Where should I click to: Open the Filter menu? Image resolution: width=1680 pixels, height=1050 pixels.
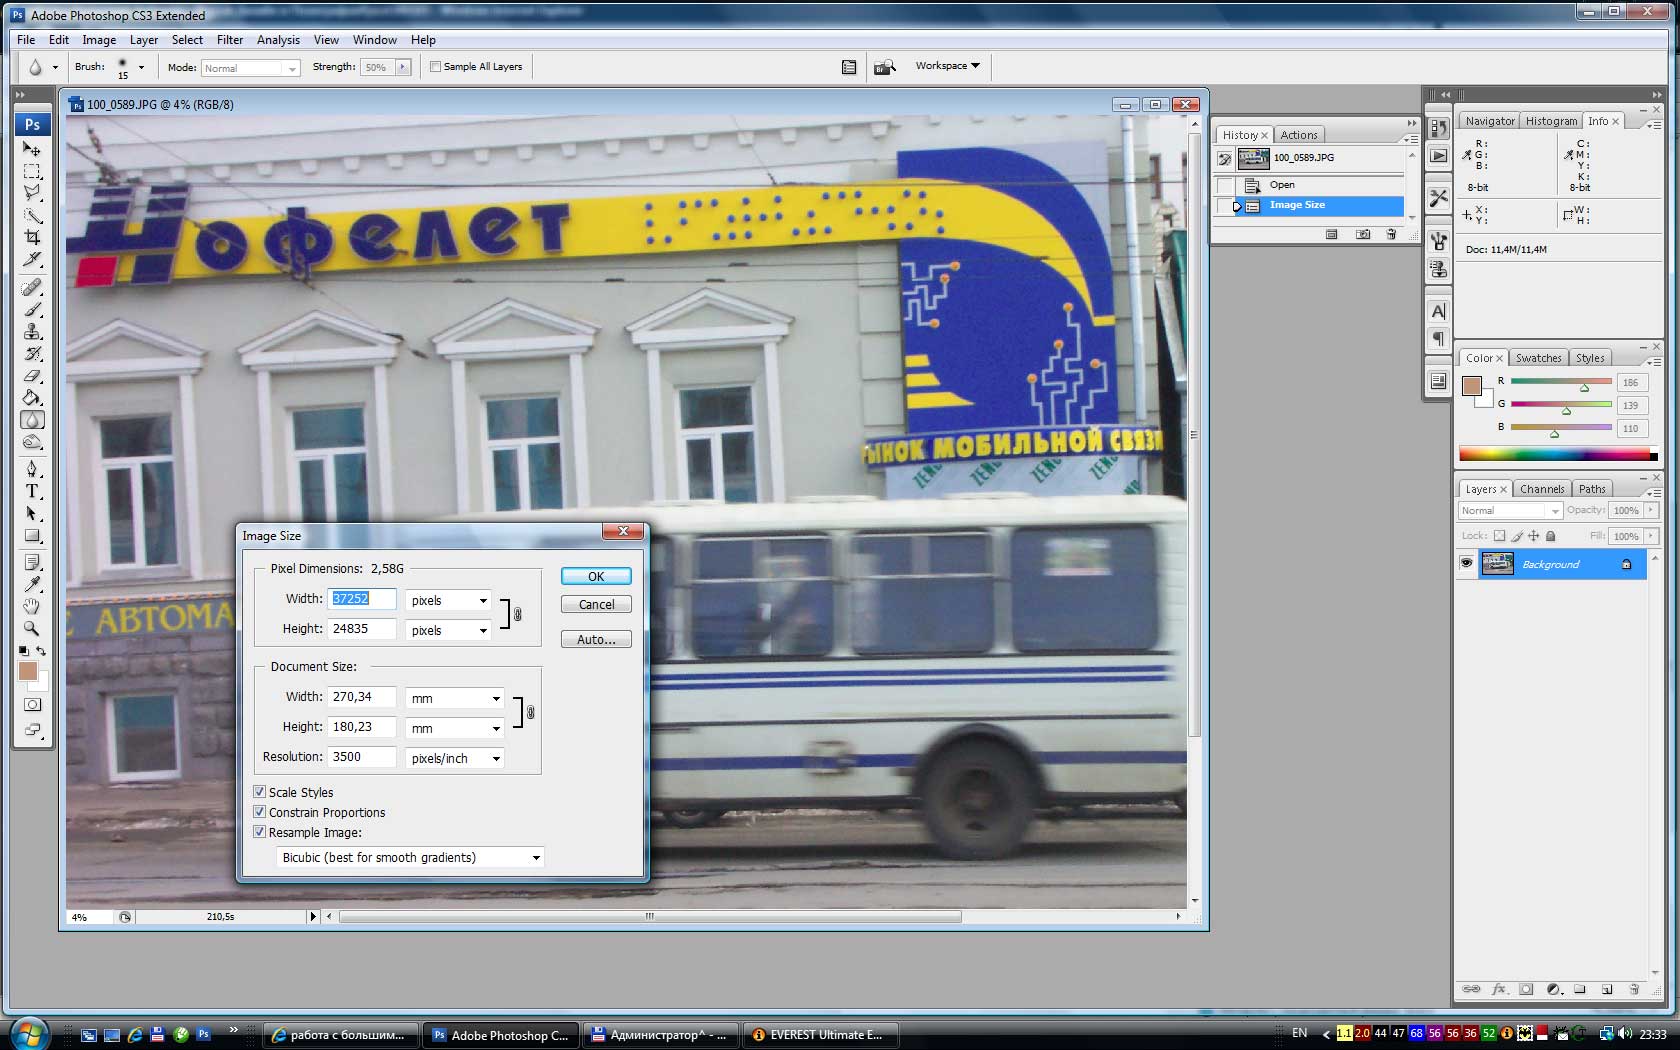[230, 40]
